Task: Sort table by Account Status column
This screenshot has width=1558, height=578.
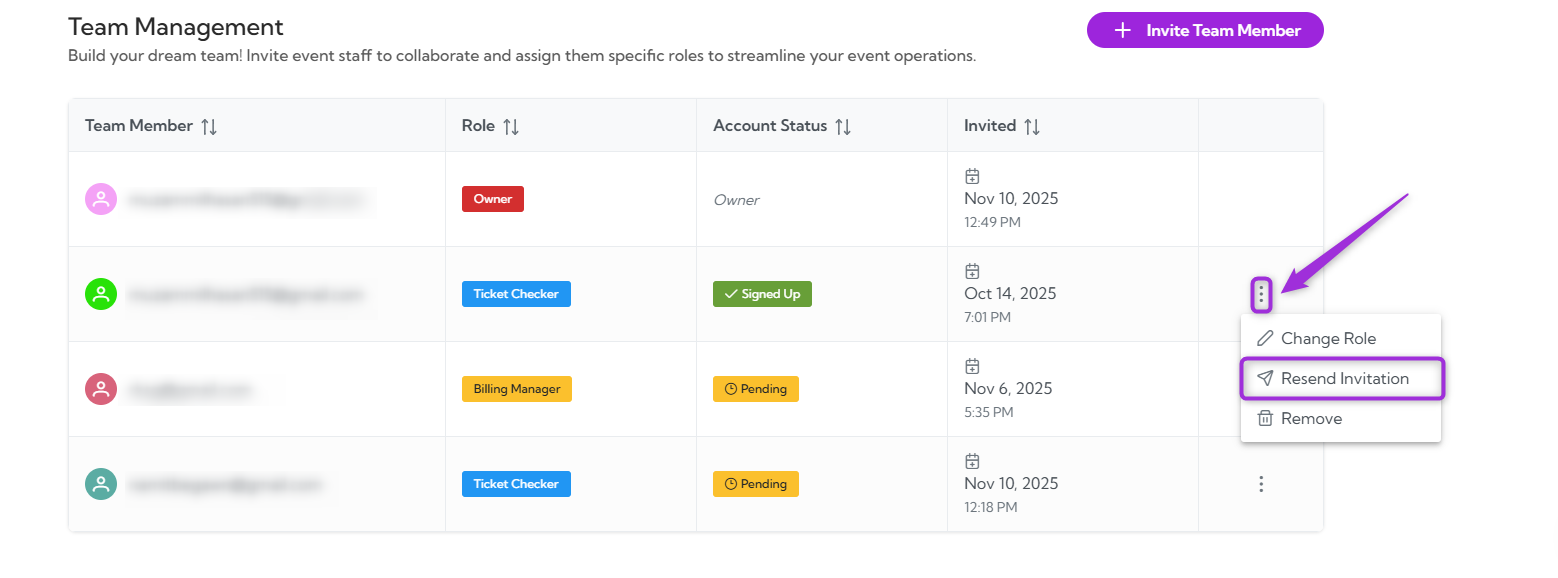Action: [x=843, y=126]
